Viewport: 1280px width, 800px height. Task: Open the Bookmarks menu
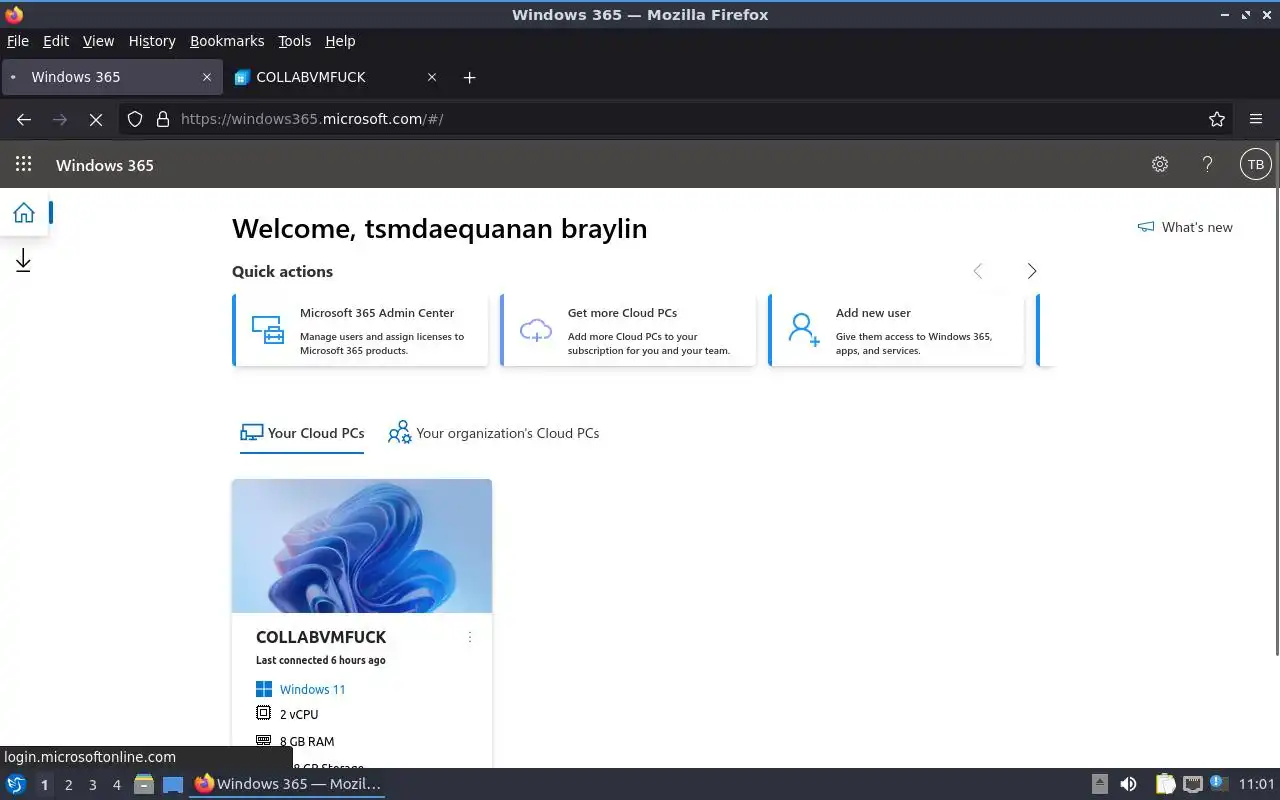click(x=227, y=41)
